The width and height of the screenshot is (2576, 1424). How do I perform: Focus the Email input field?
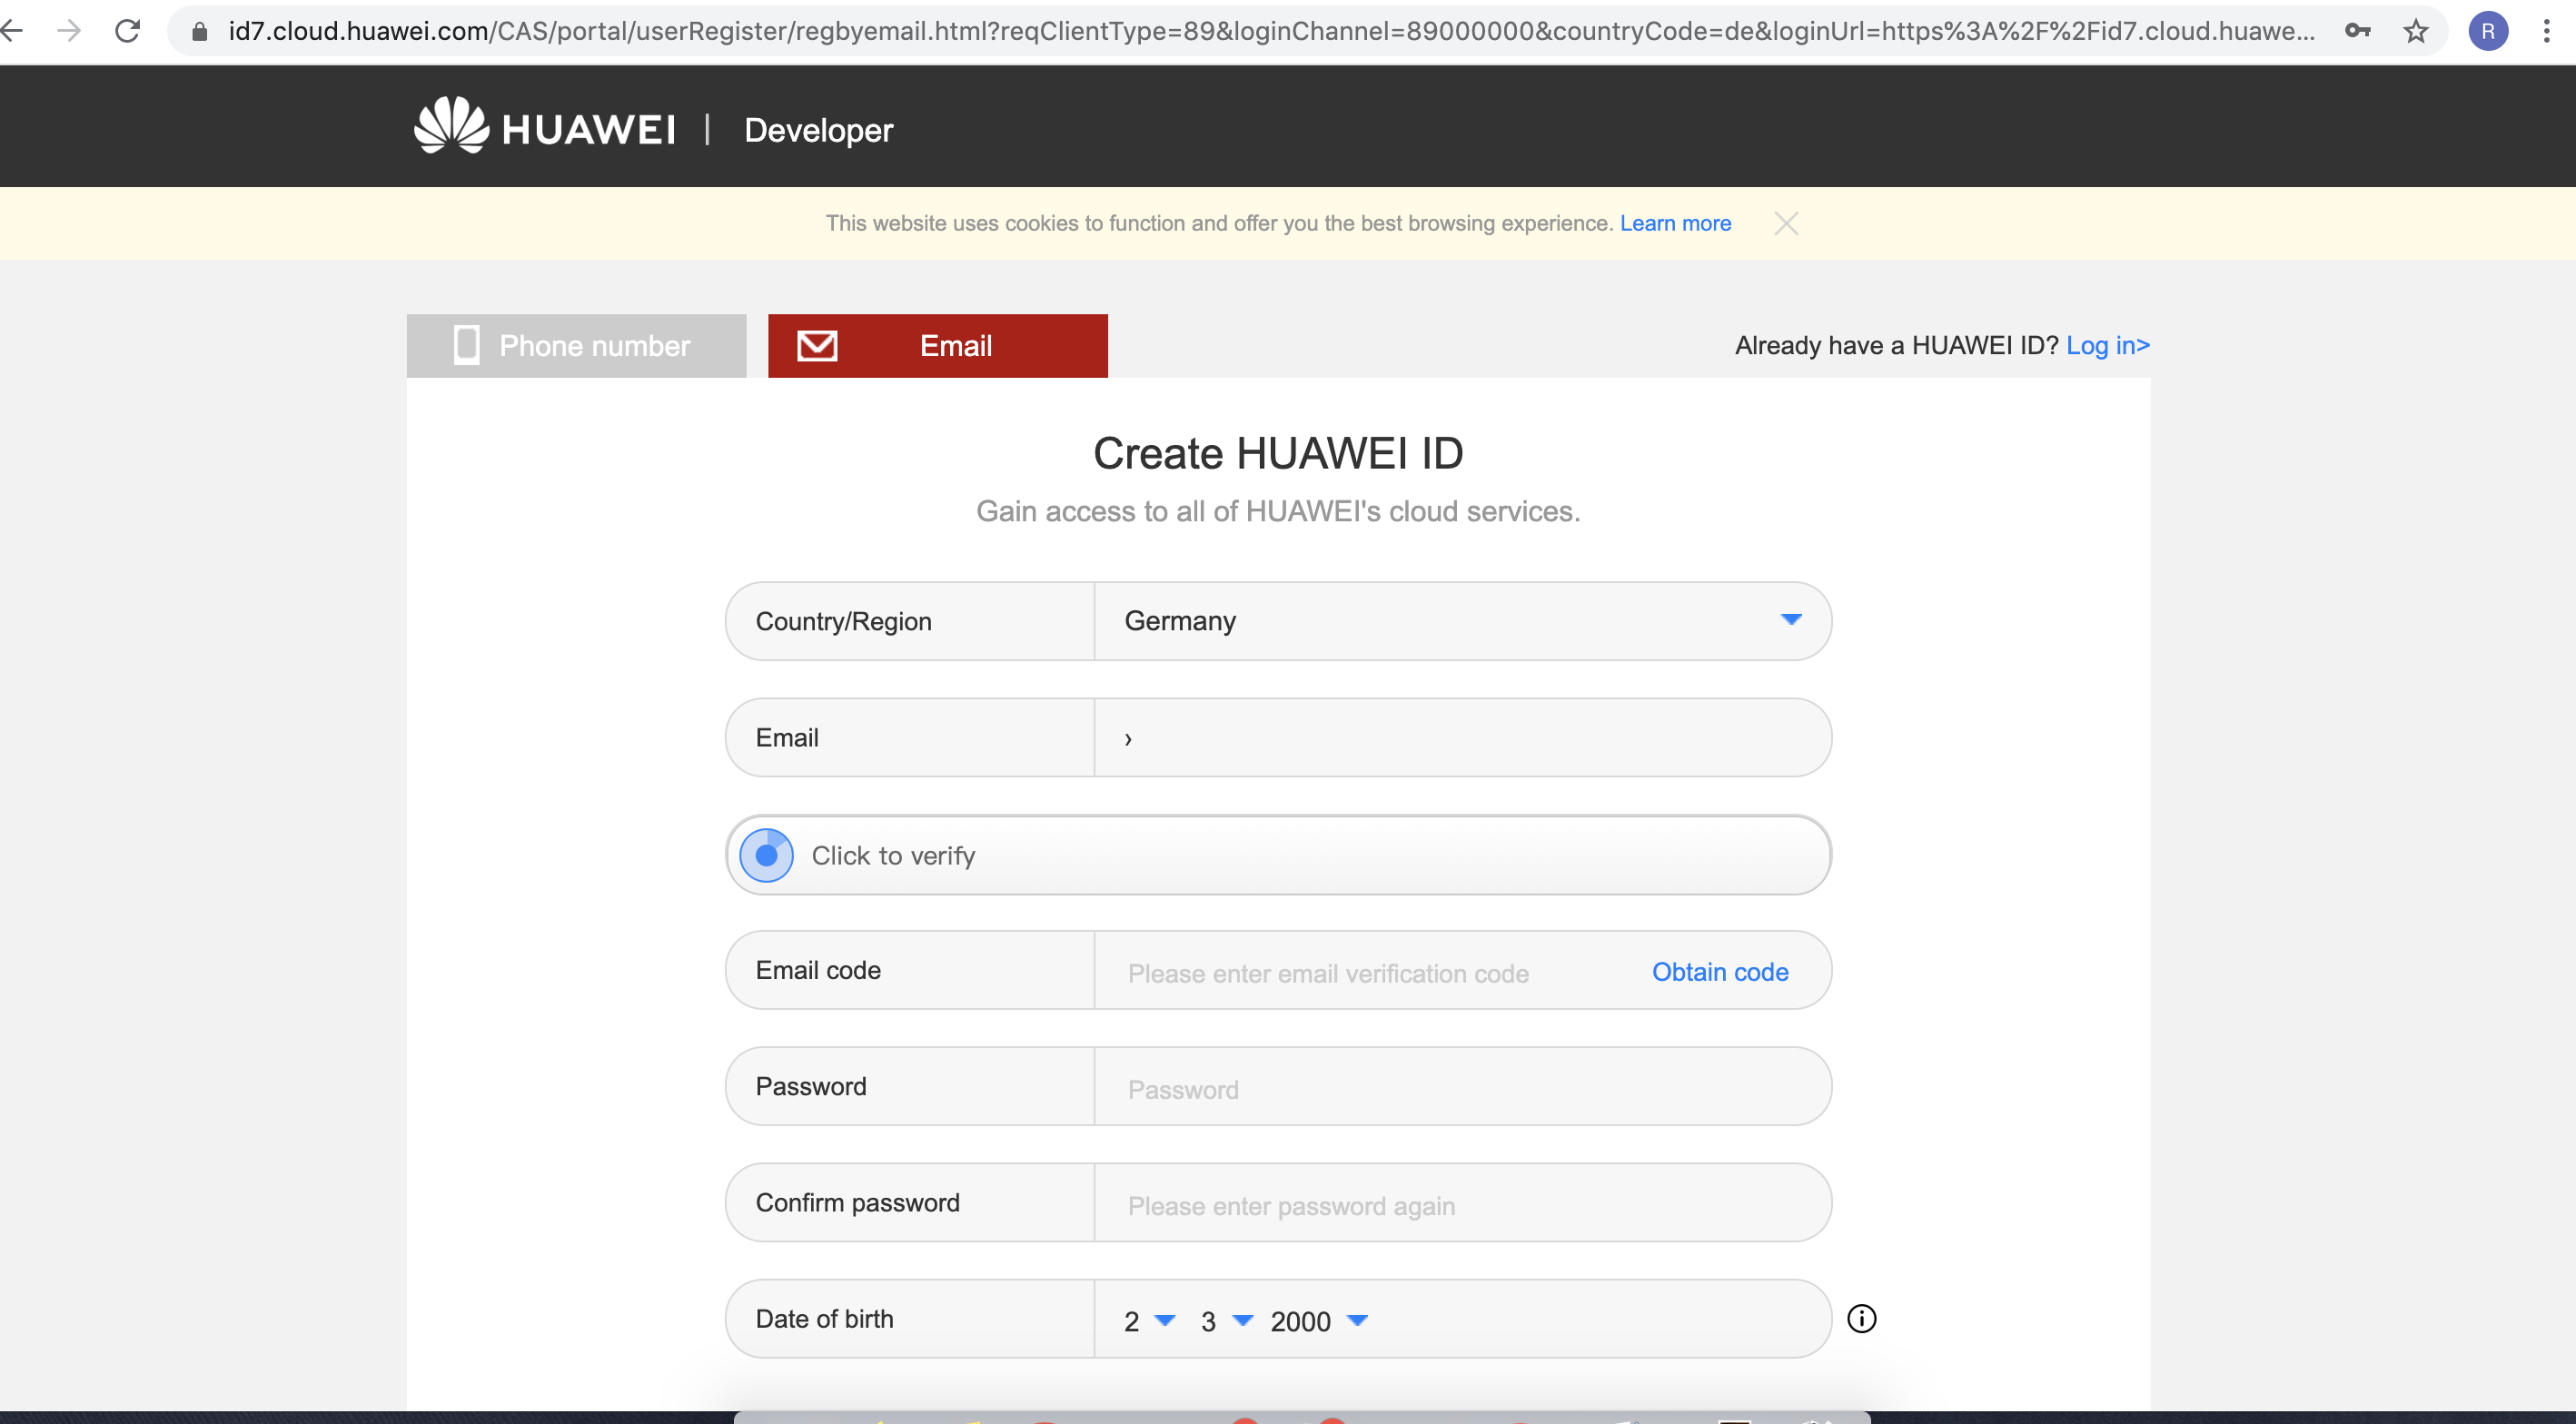1462,737
